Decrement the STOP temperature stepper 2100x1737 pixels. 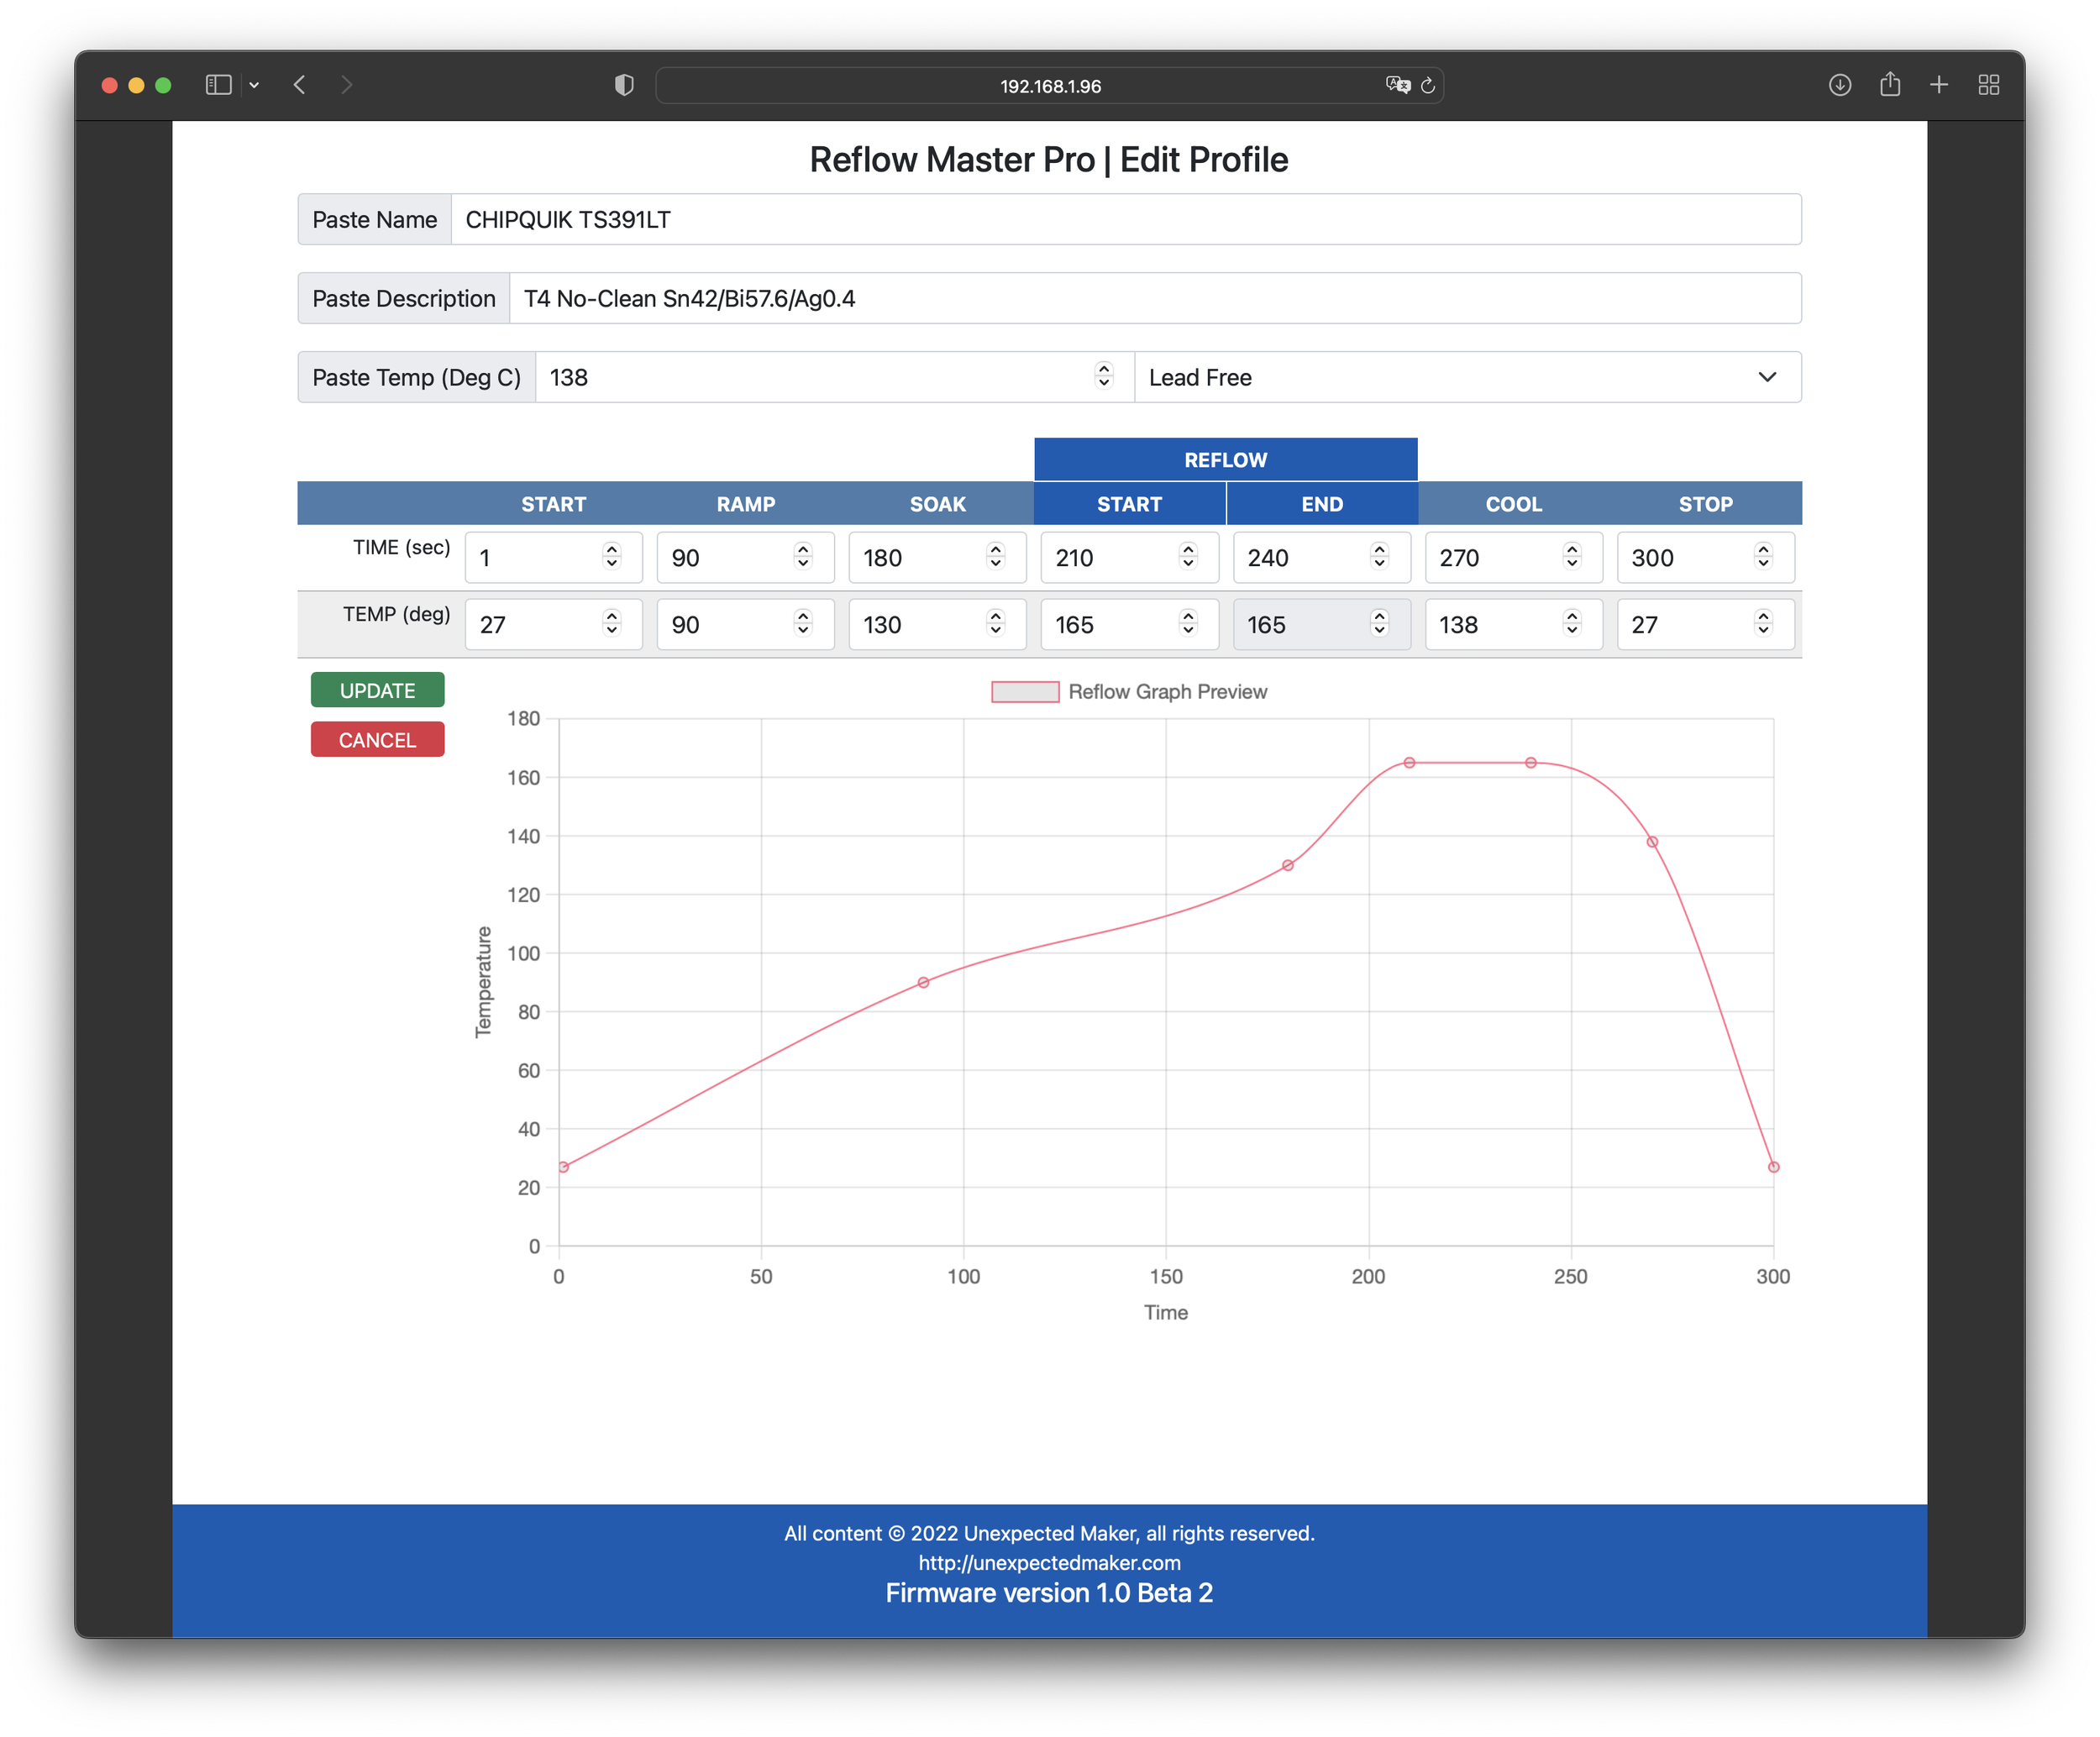1763,632
